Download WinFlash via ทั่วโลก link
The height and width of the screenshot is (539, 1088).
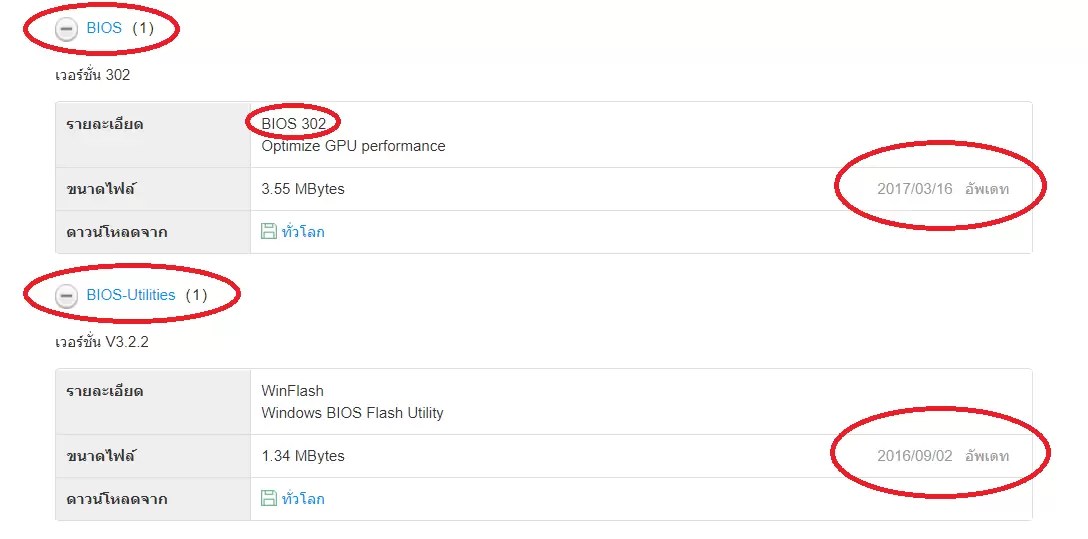point(303,498)
